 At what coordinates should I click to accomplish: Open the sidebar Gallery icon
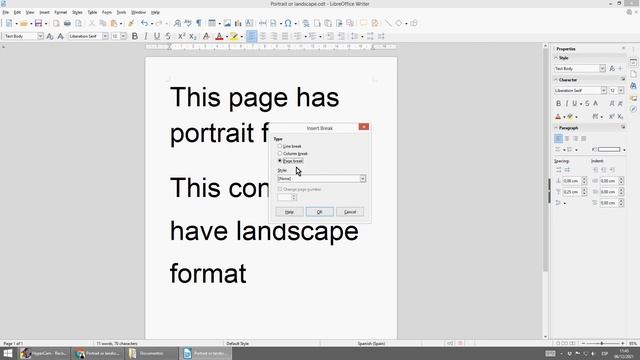pyautogui.click(x=633, y=98)
